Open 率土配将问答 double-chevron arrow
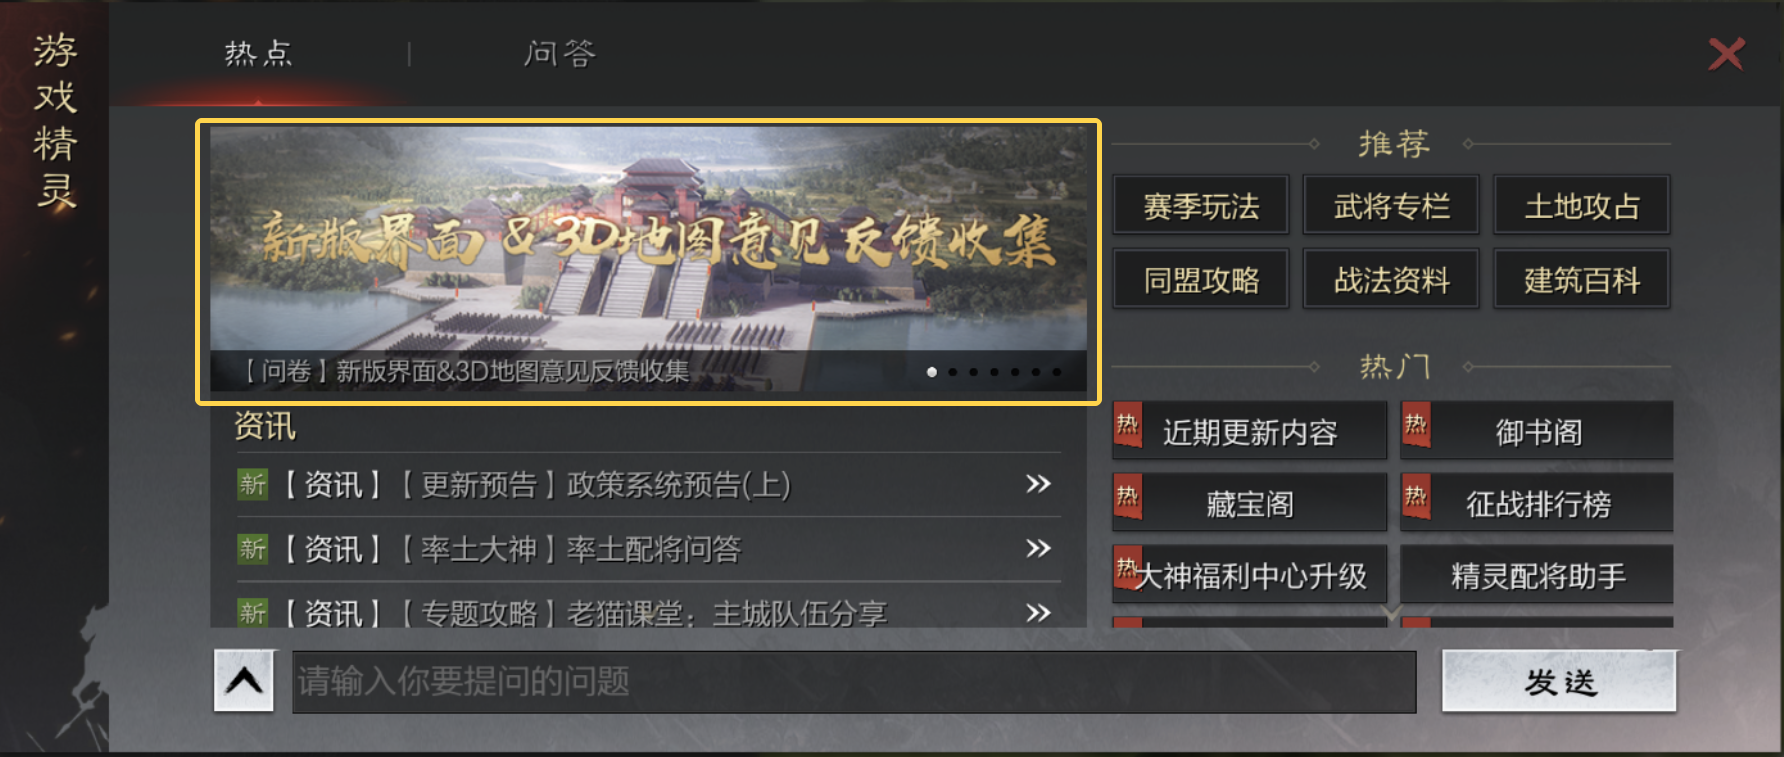The height and width of the screenshot is (757, 1784). (x=1038, y=548)
